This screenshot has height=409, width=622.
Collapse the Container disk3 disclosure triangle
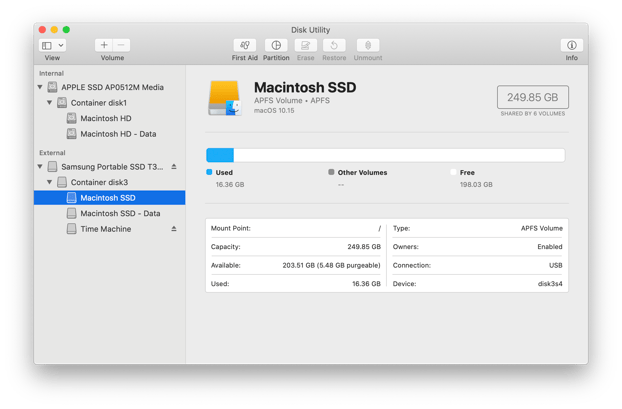pyautogui.click(x=50, y=182)
